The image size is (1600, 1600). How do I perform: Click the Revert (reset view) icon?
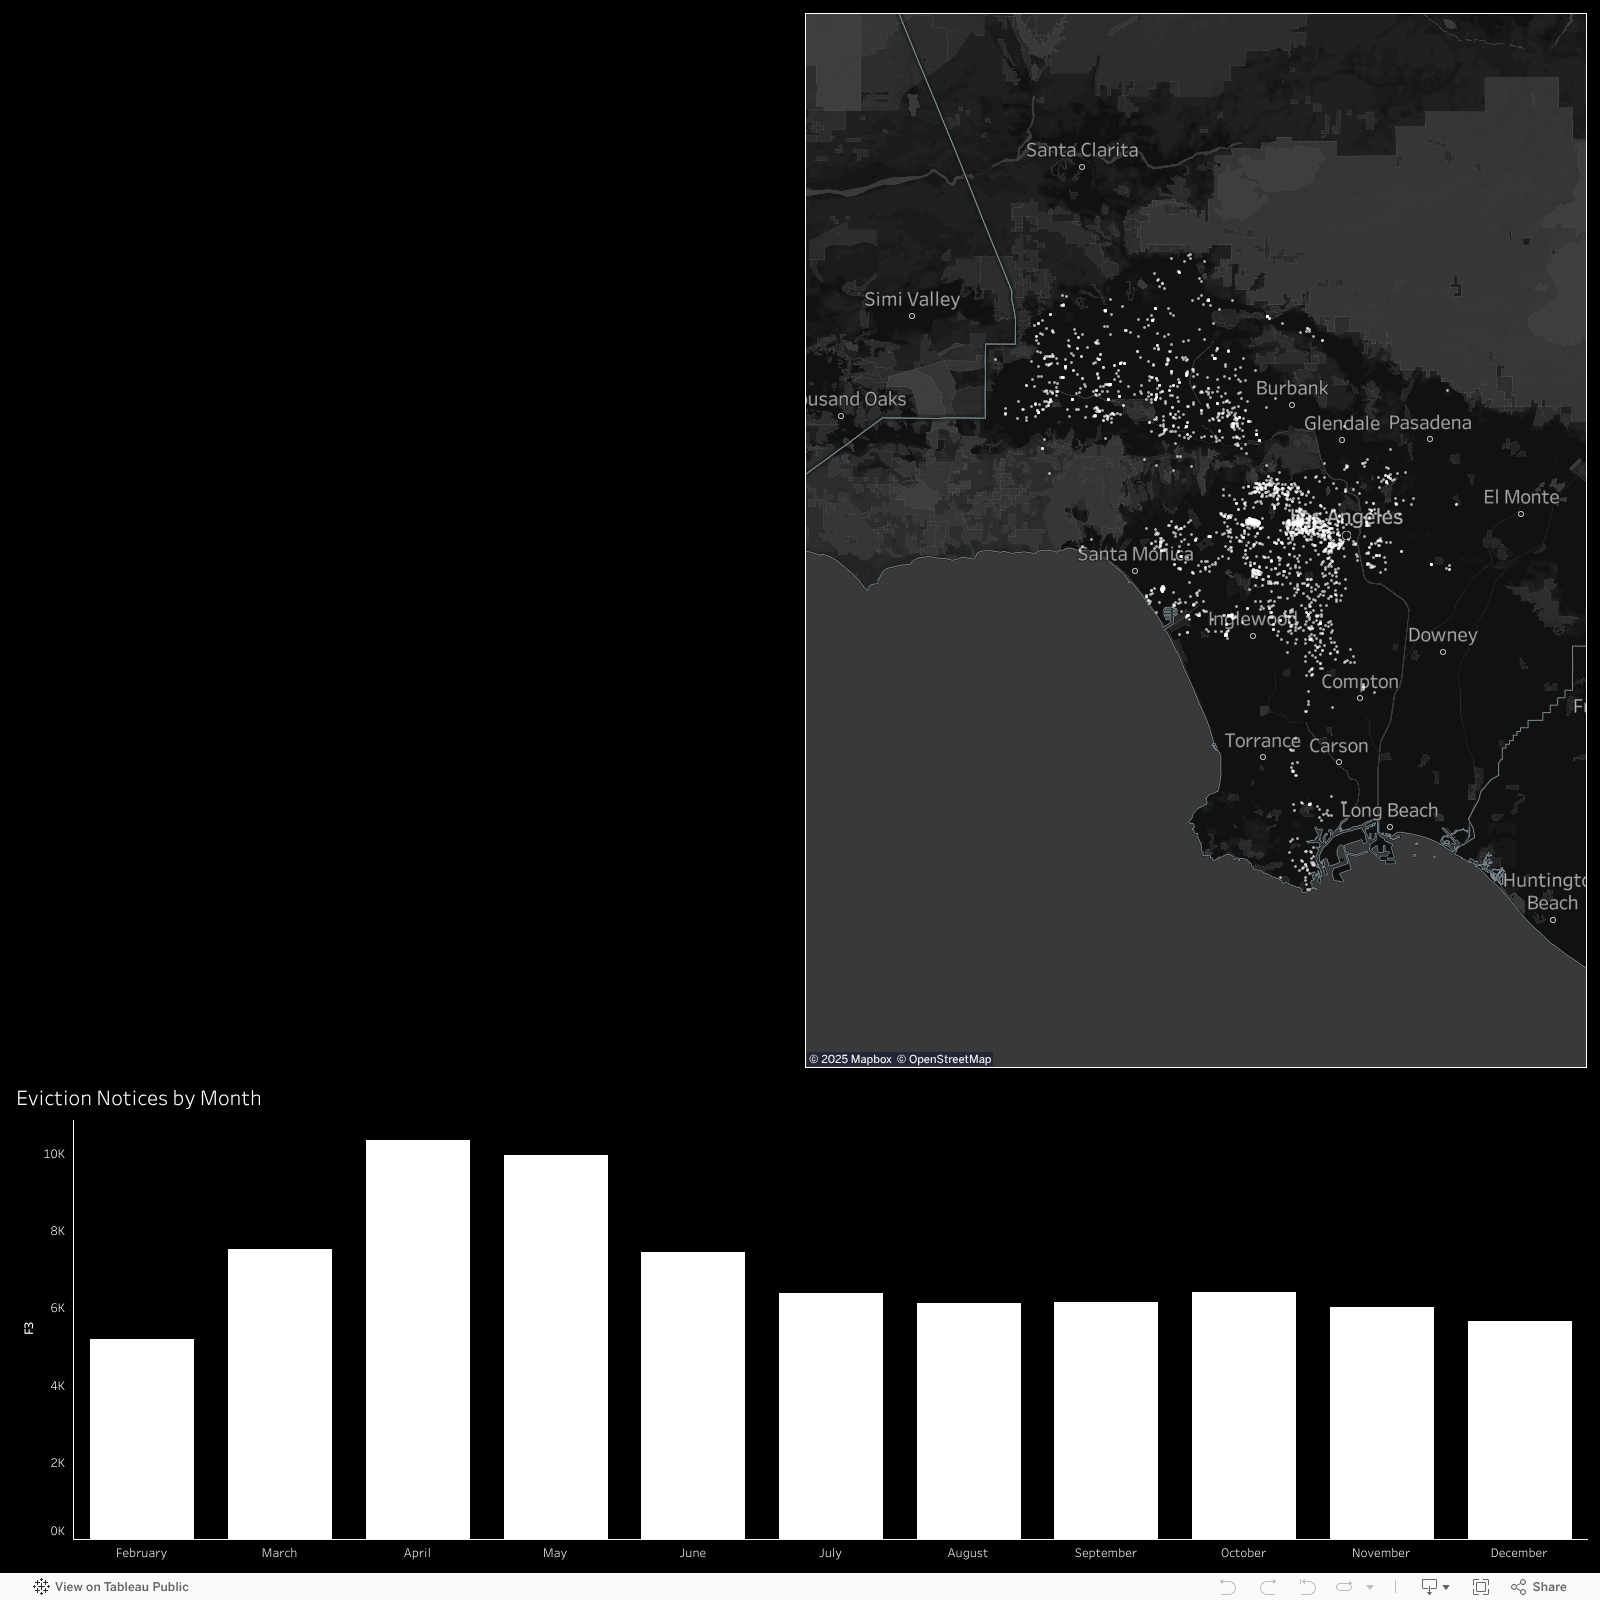[1307, 1587]
